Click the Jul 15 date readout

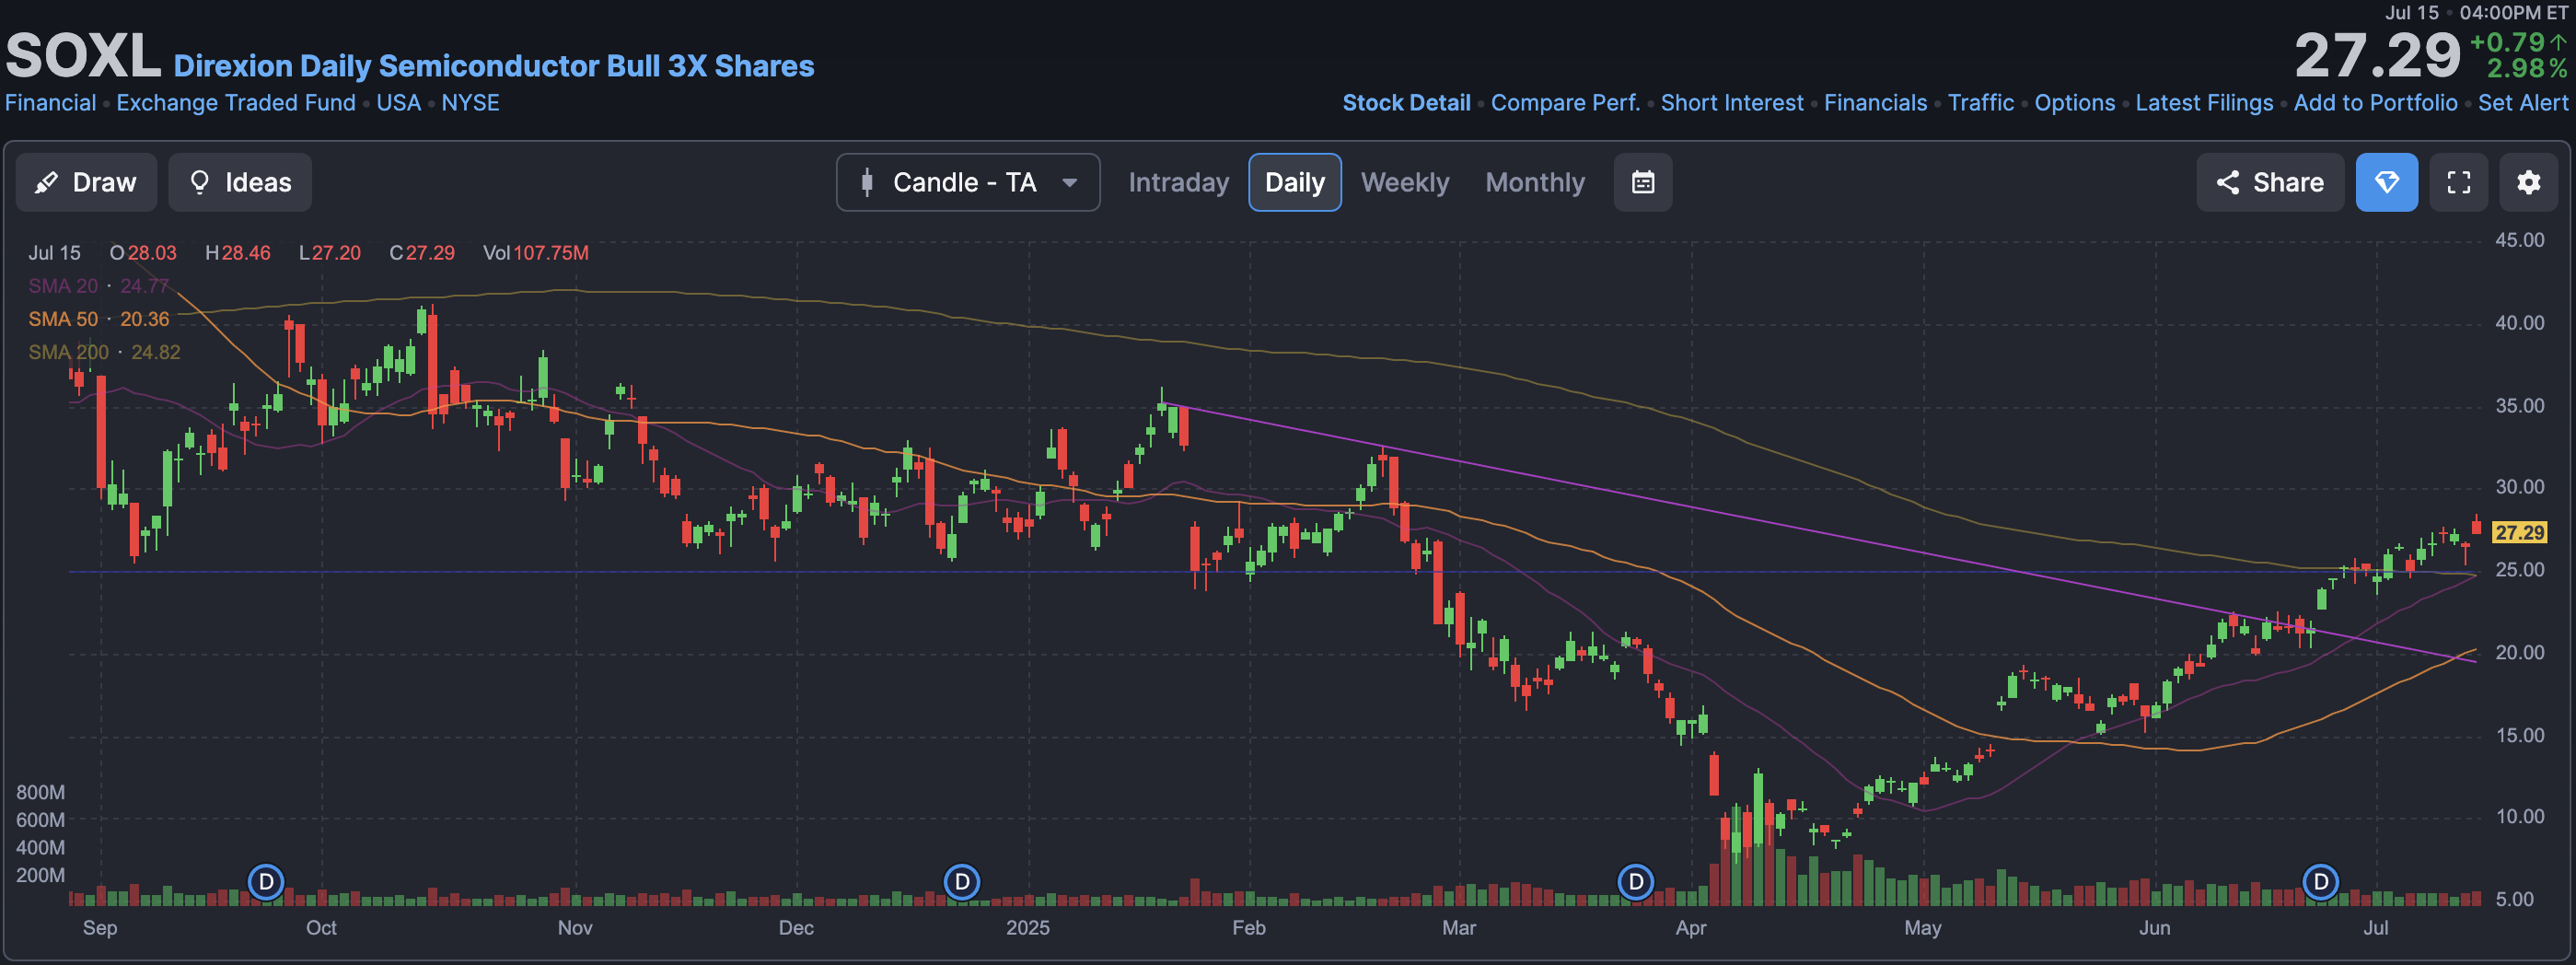(x=54, y=253)
